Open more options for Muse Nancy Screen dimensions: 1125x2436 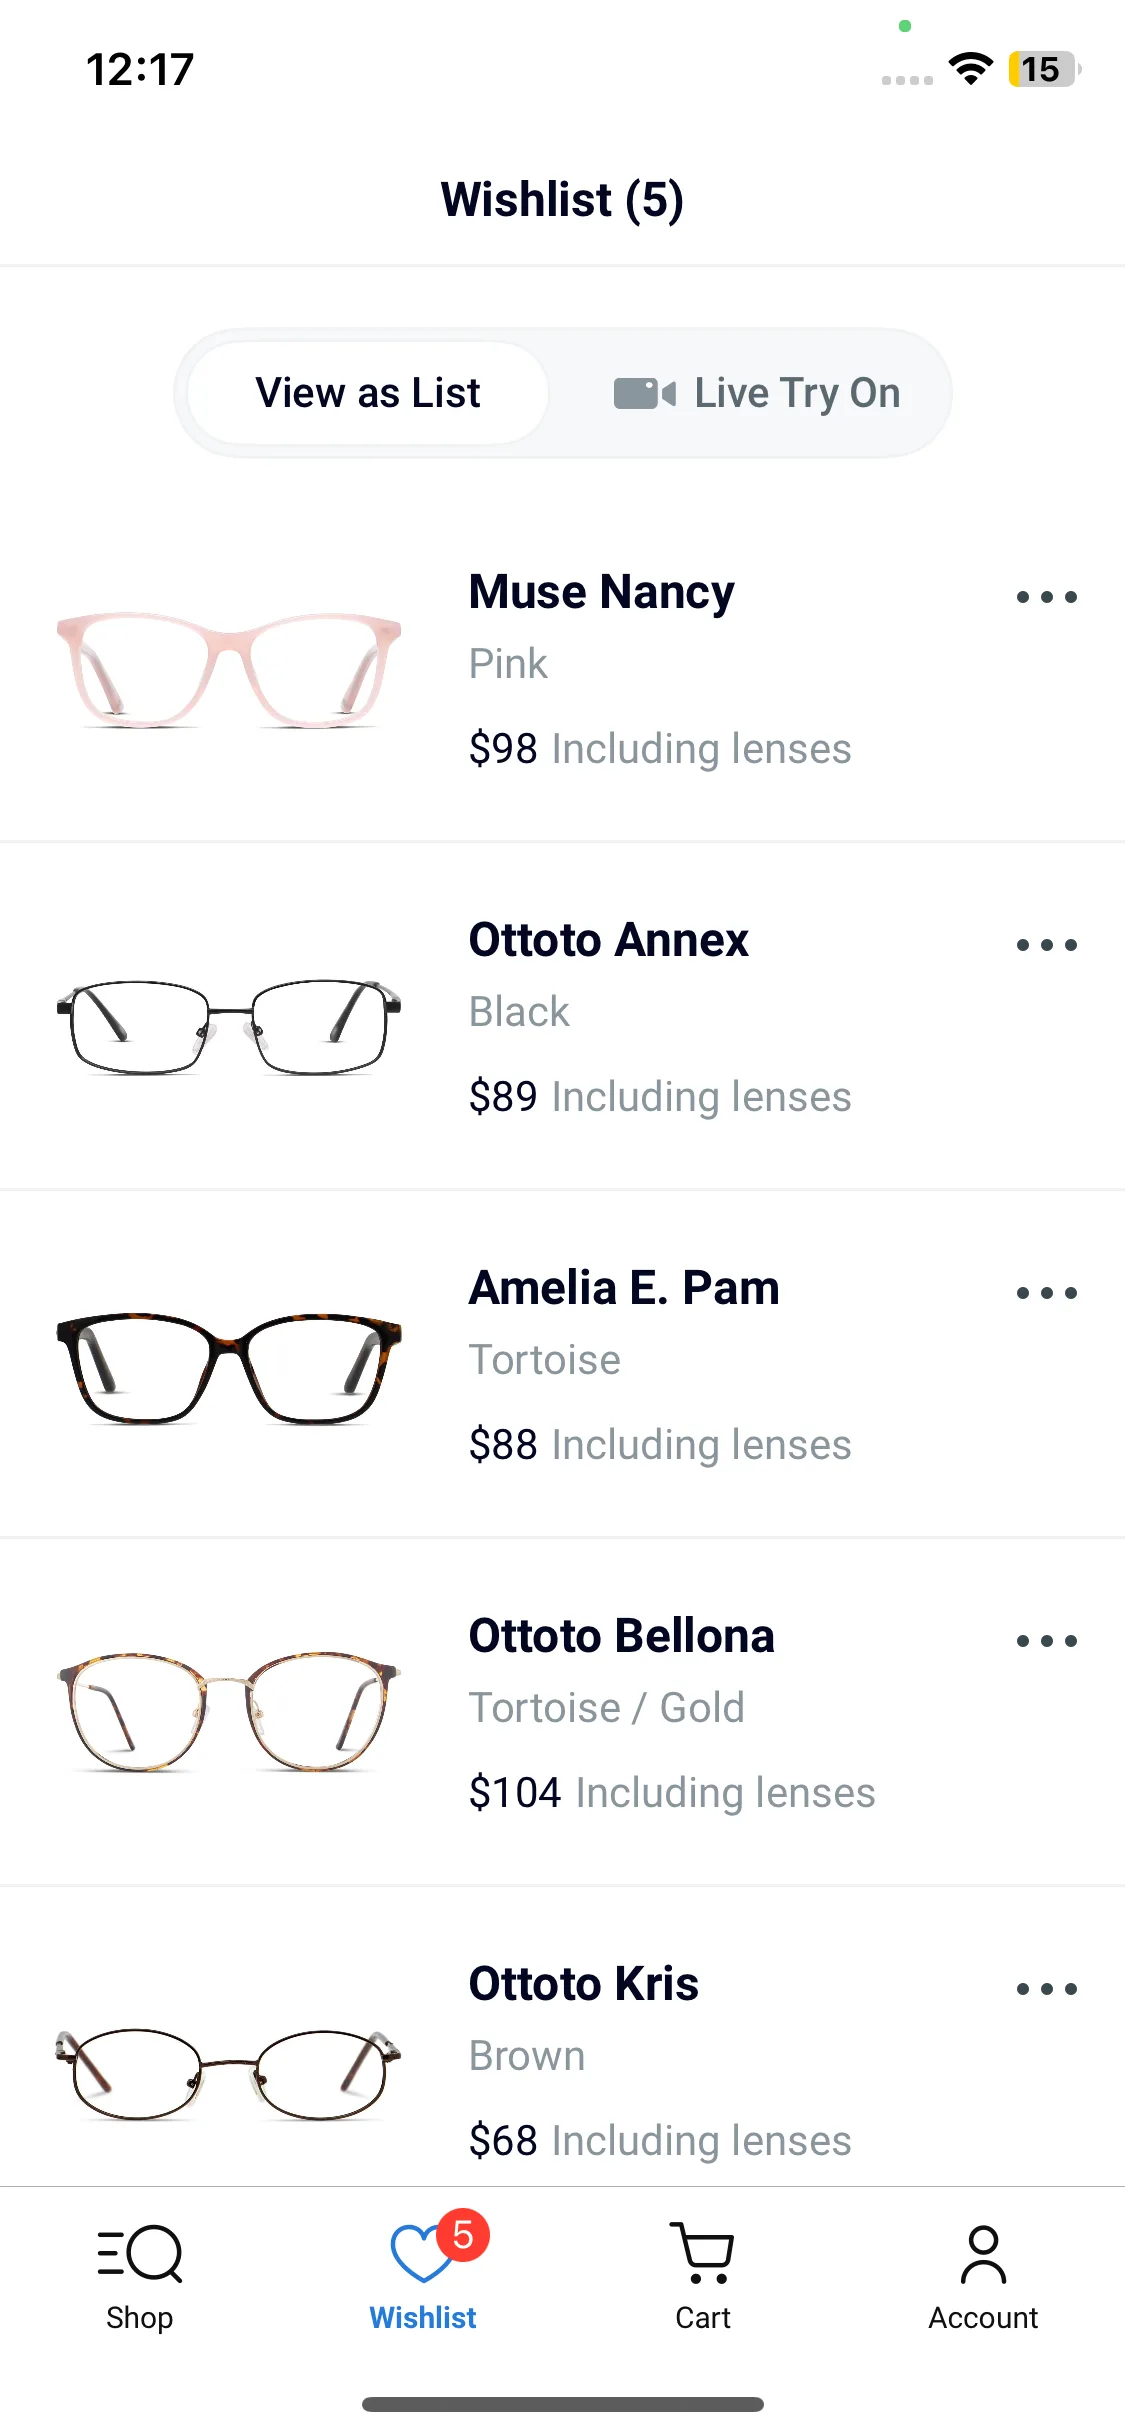coord(1046,598)
